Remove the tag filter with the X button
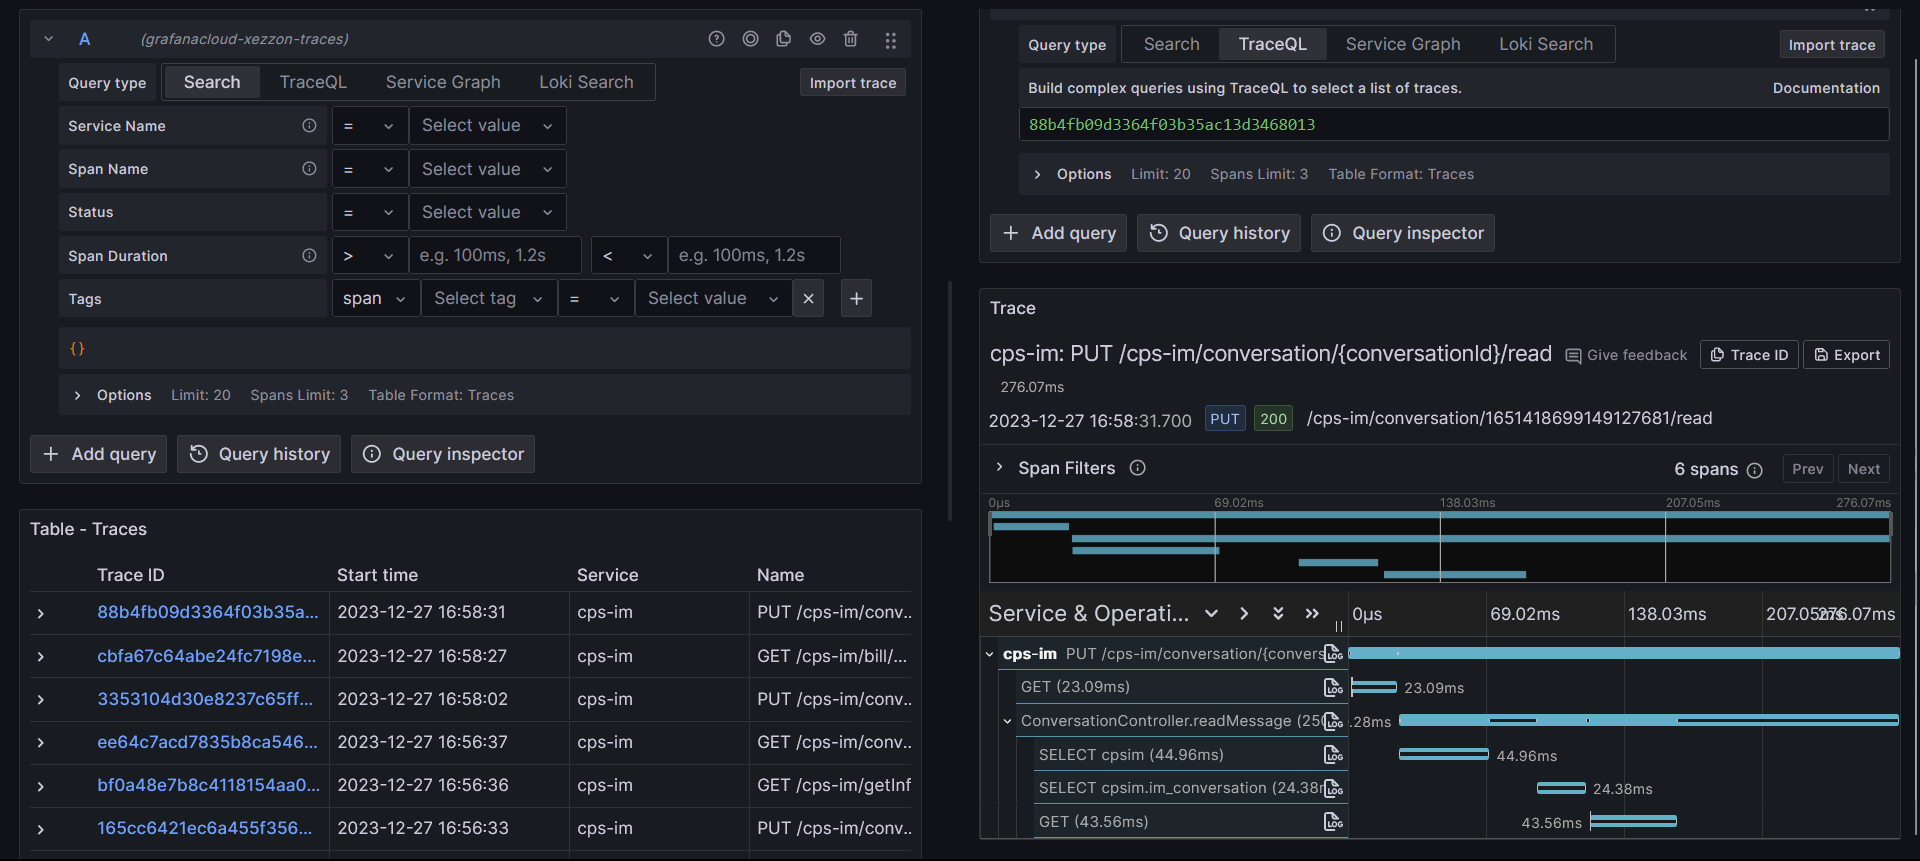 pyautogui.click(x=808, y=299)
